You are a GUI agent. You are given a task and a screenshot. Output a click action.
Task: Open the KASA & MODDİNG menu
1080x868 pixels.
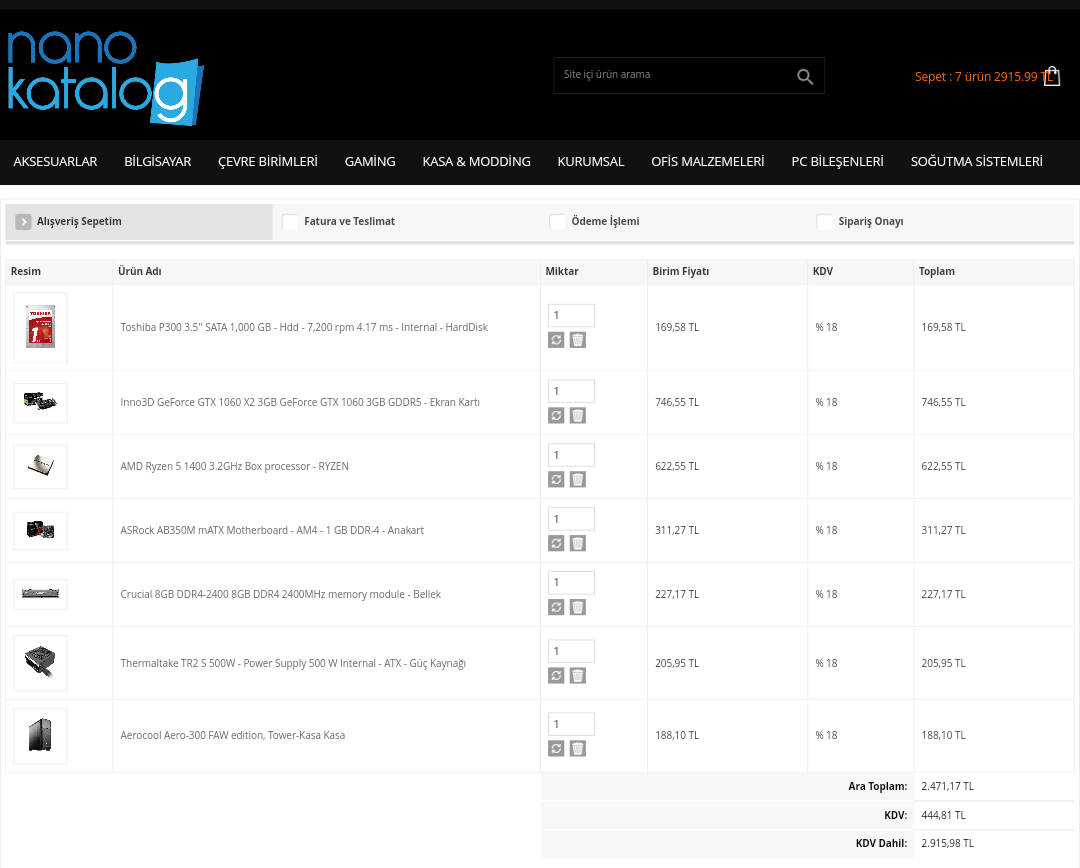(477, 162)
